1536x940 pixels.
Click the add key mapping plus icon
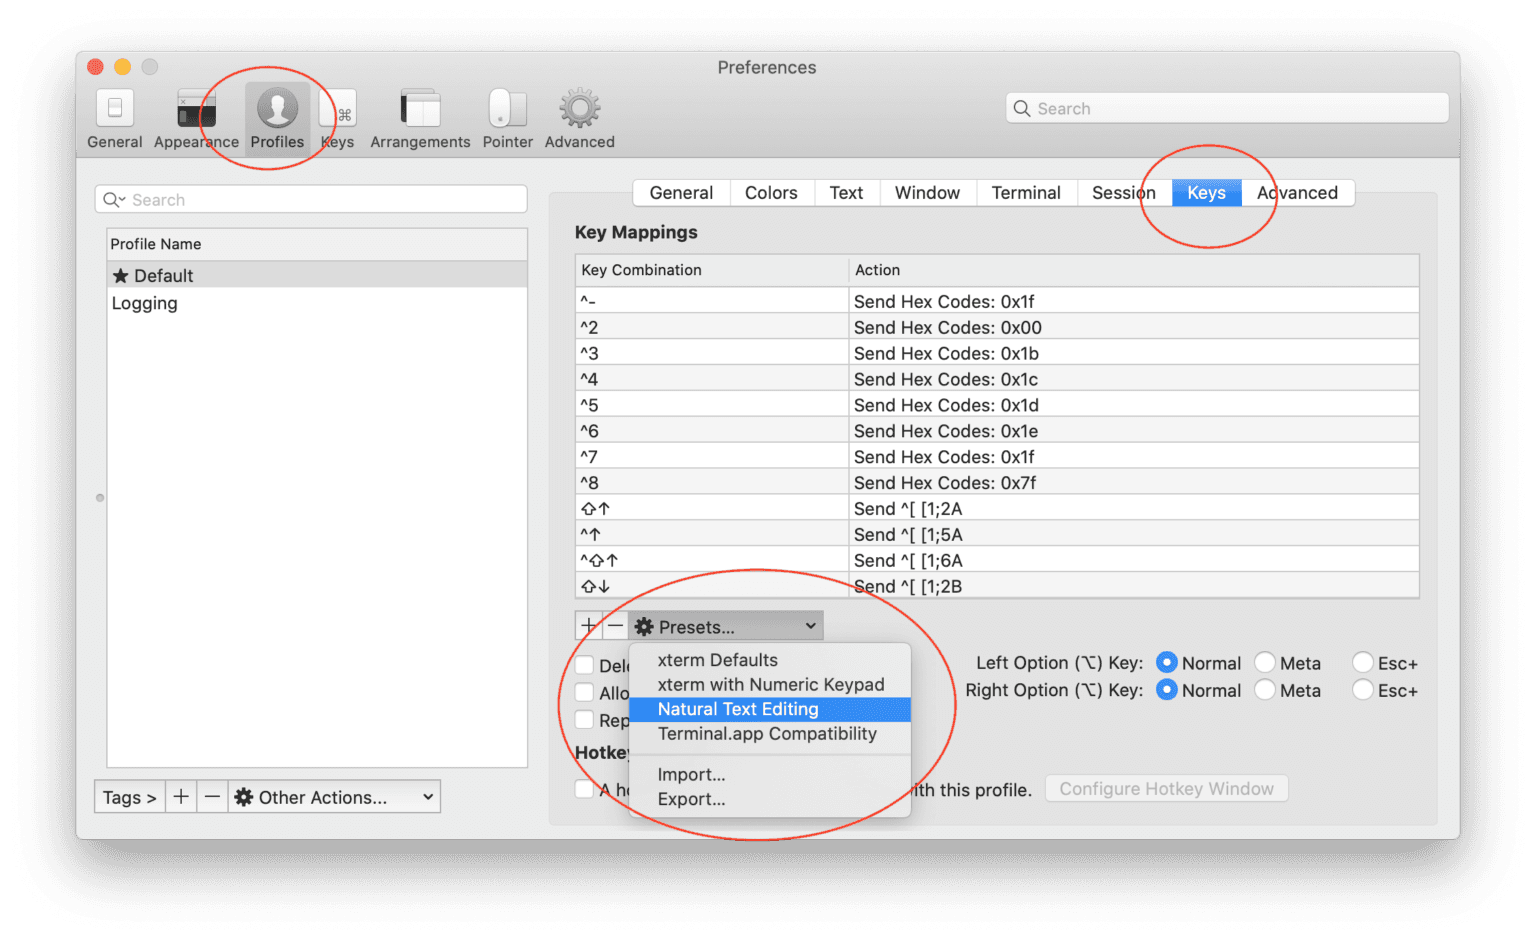588,625
